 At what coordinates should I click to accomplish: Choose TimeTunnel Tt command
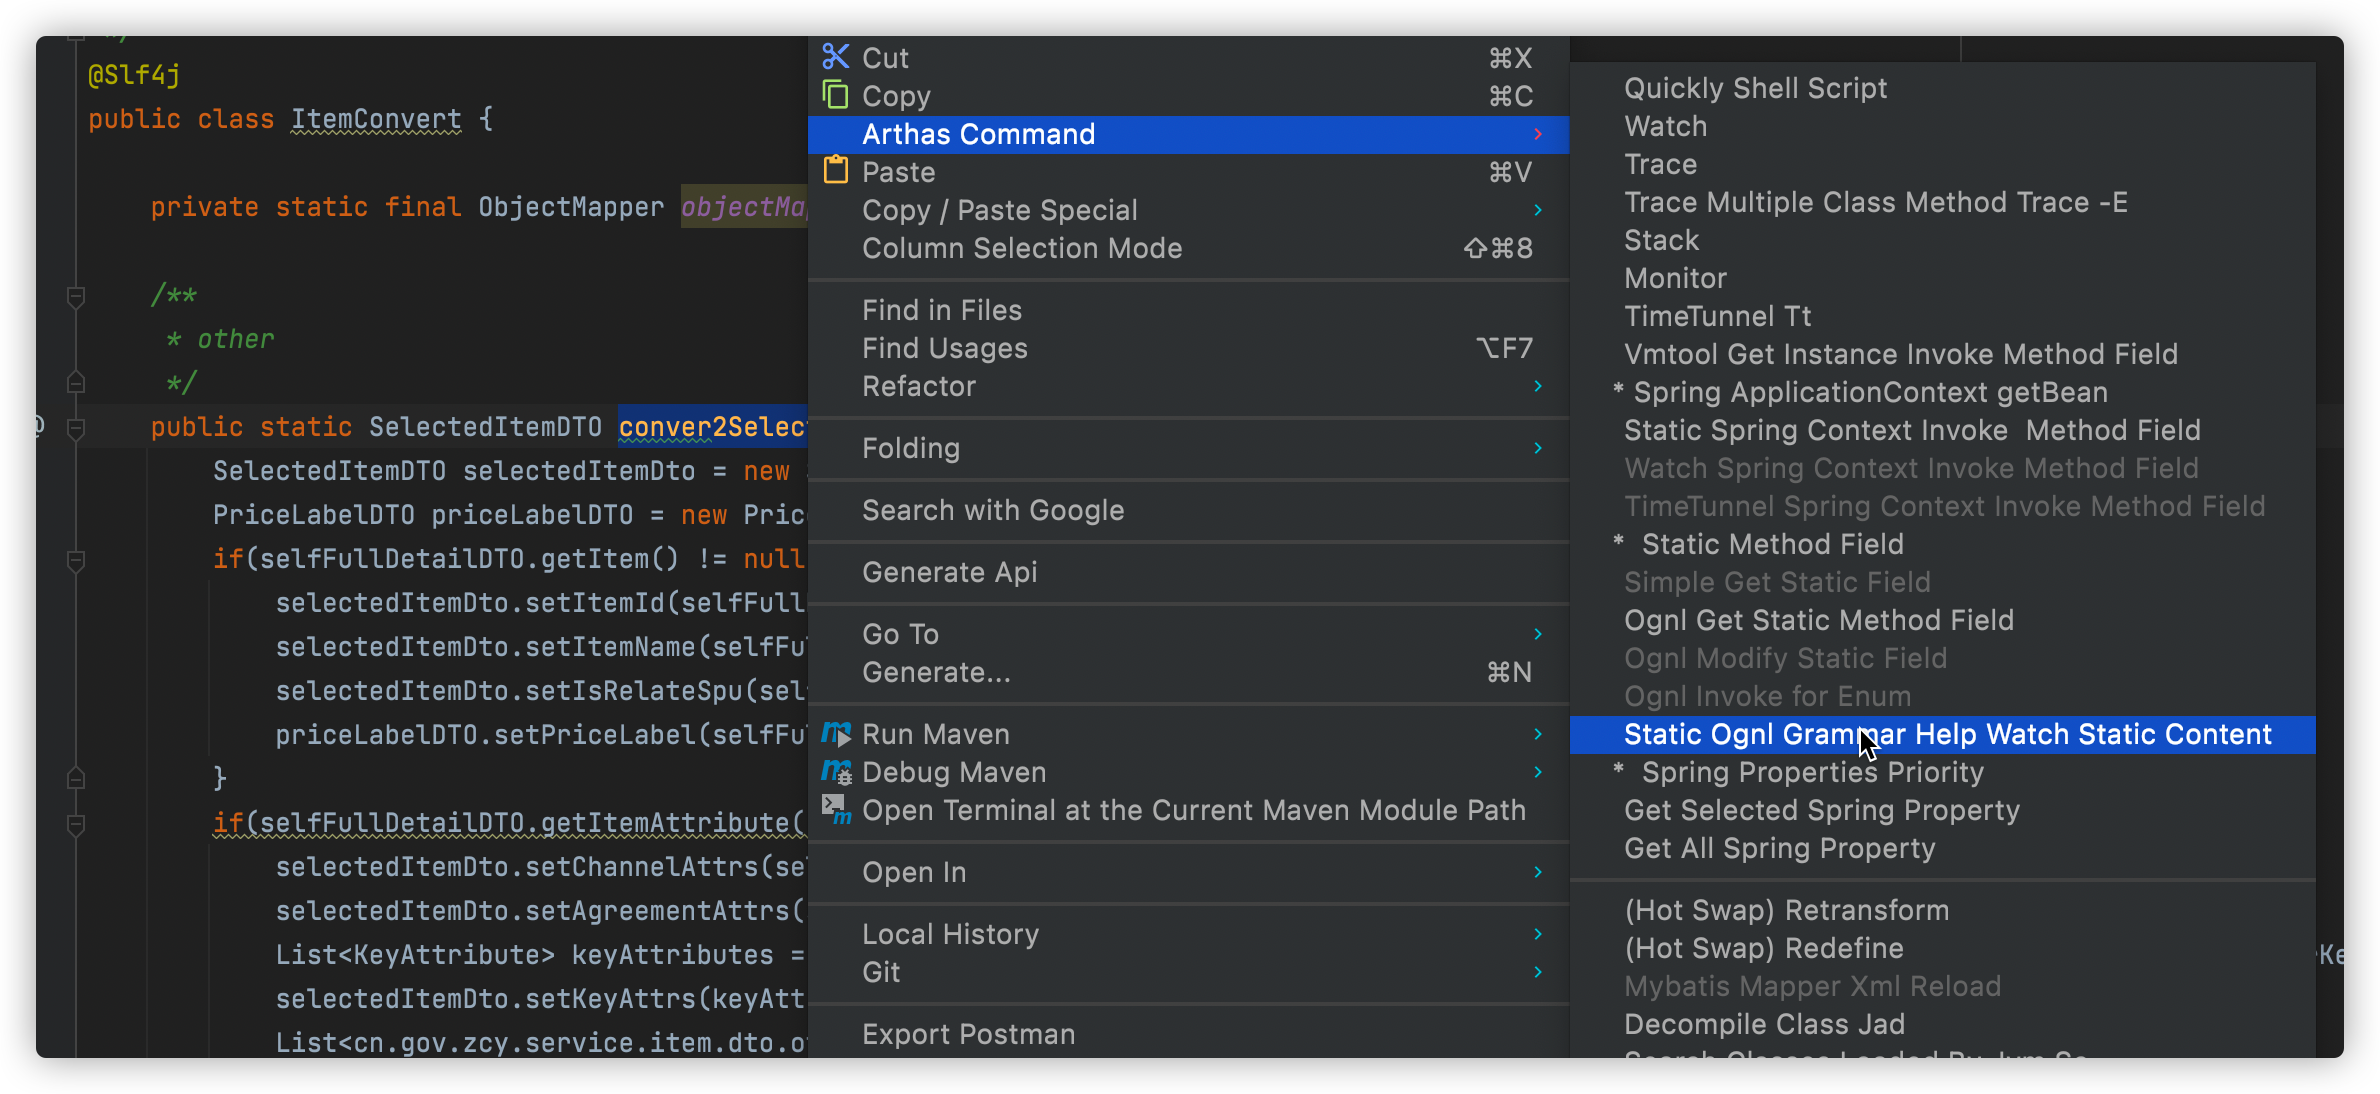1943,316
